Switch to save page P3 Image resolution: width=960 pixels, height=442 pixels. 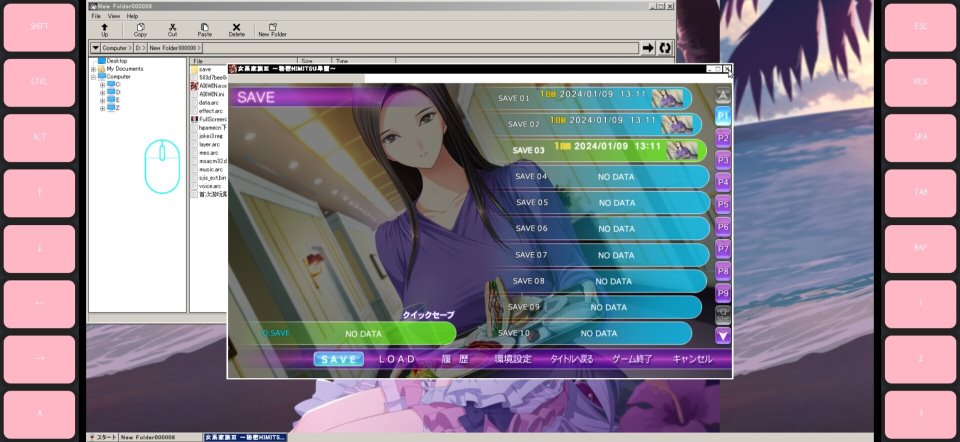click(x=723, y=160)
